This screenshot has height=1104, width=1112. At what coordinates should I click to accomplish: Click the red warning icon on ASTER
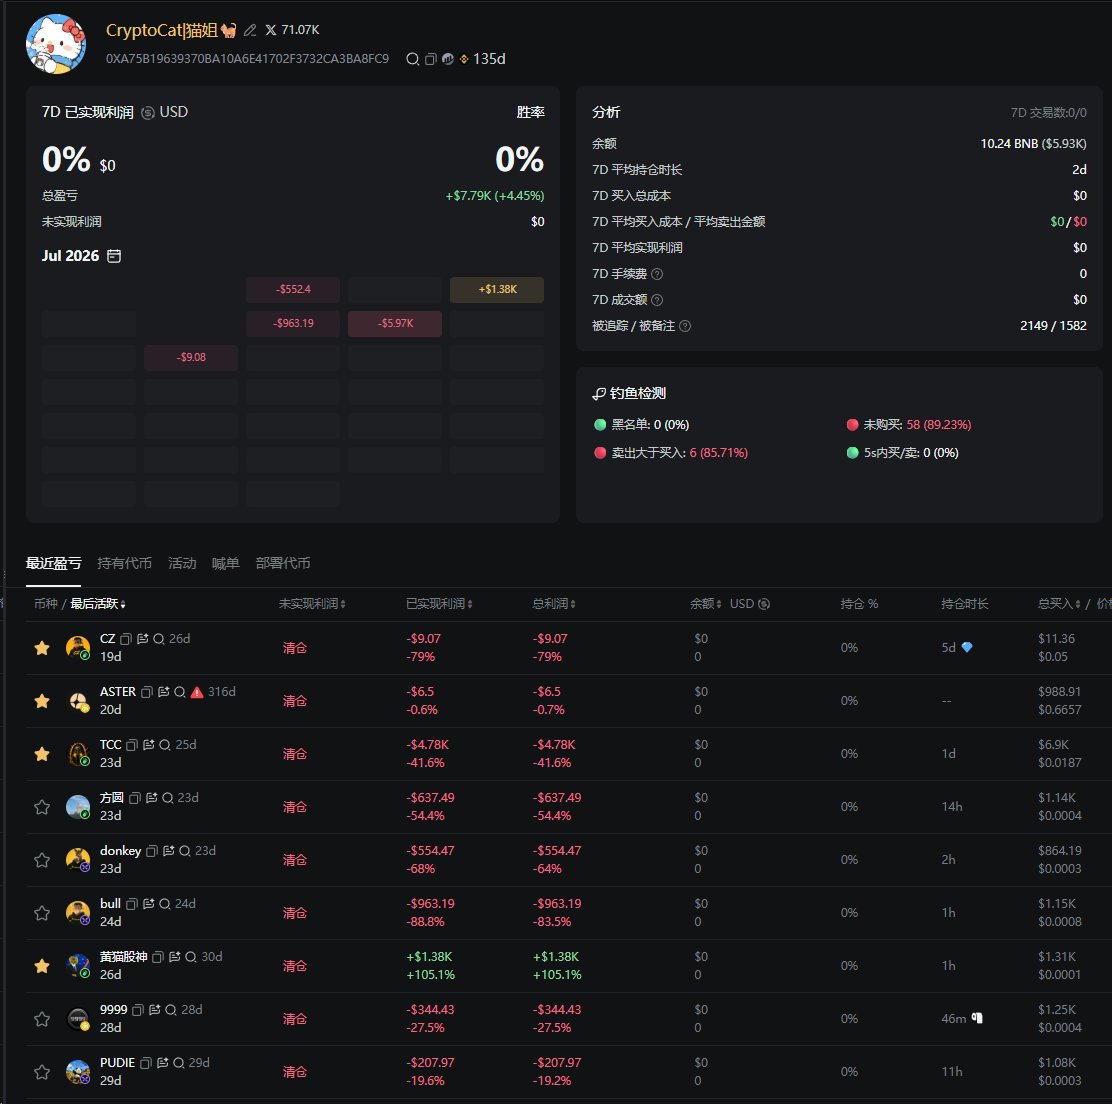197,692
